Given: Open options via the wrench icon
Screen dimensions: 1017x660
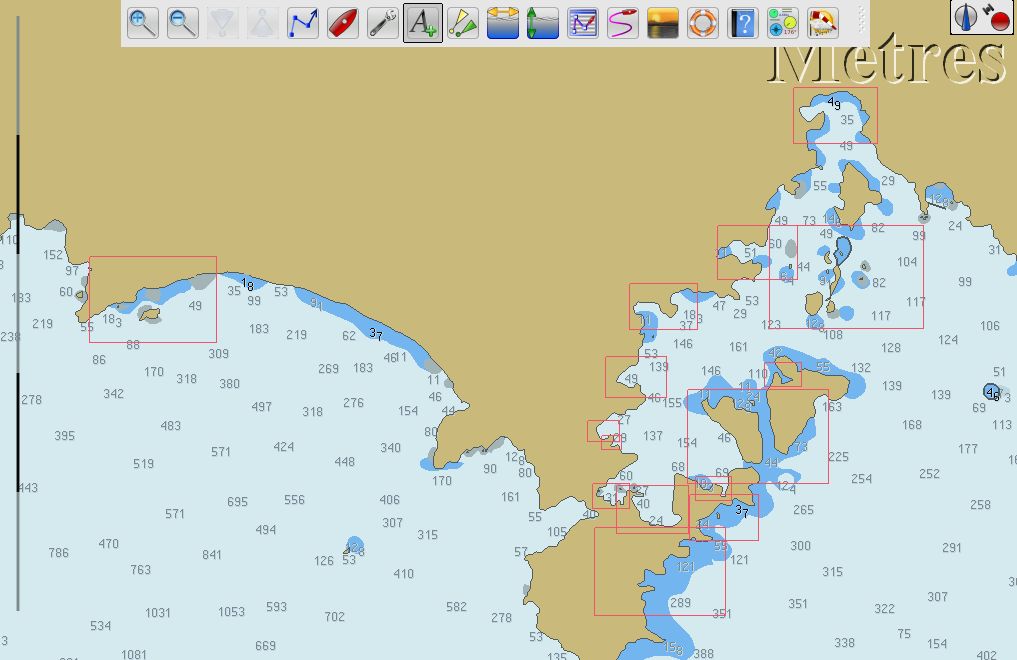Looking at the screenshot, I should [x=383, y=23].
